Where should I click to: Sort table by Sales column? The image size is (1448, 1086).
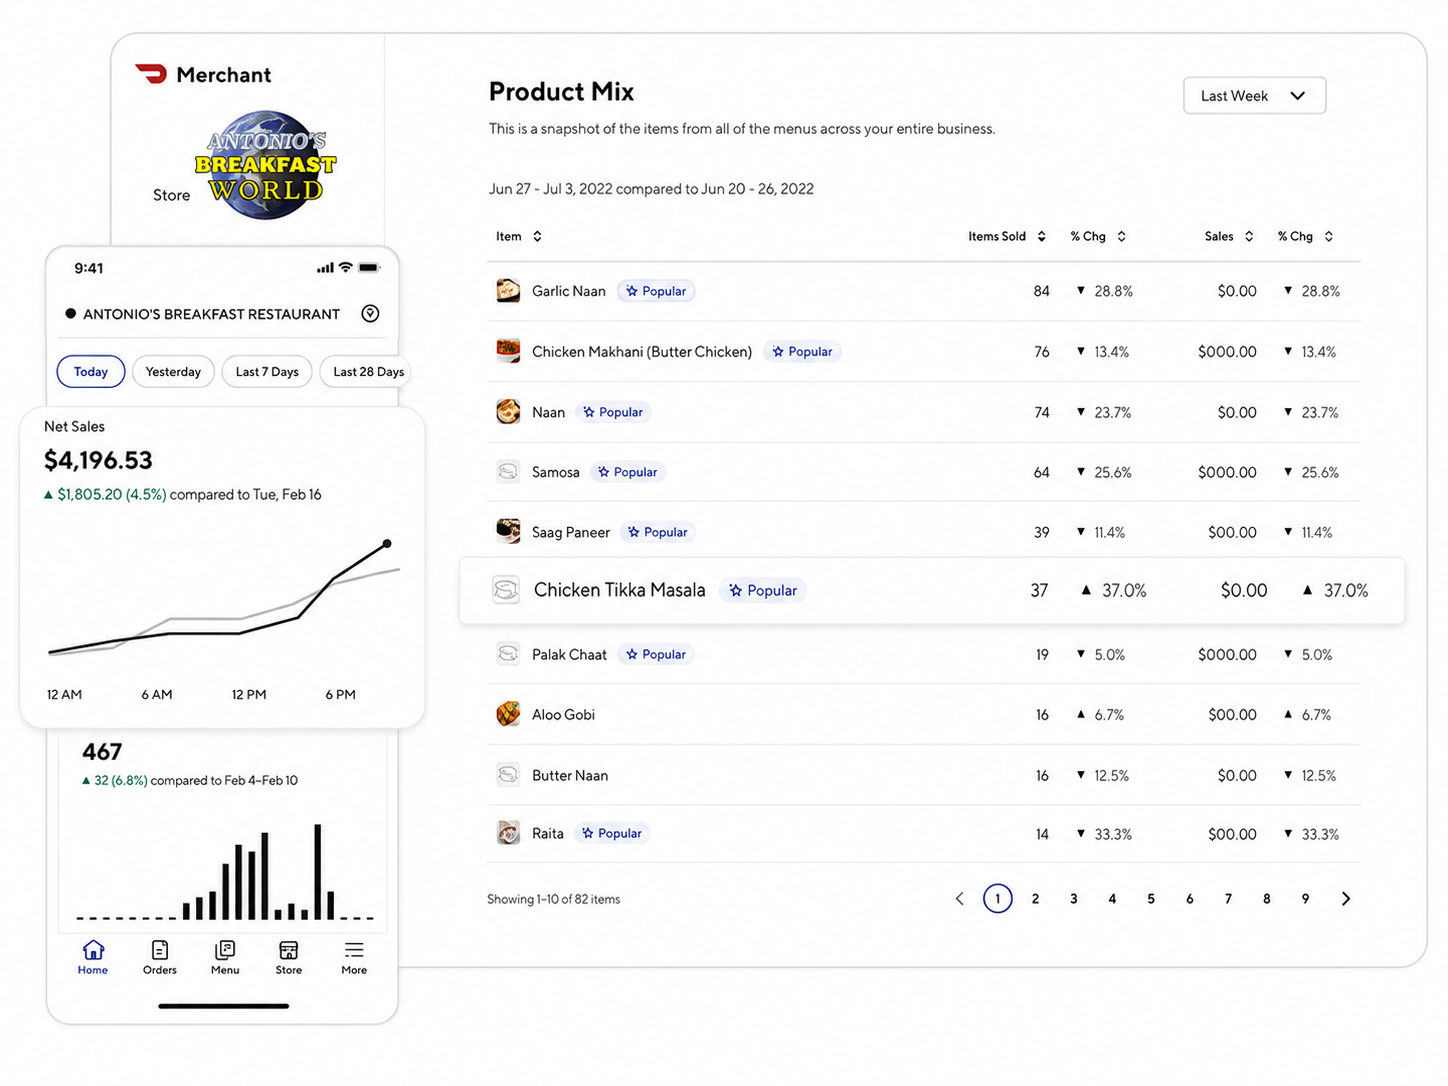point(1229,237)
